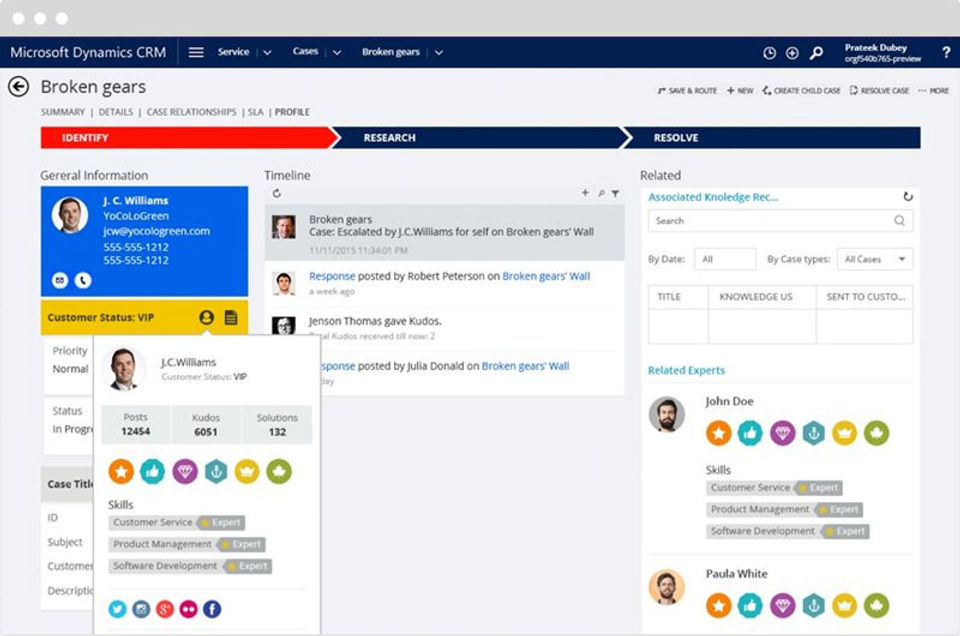The height and width of the screenshot is (636, 960).
Task: Click jcw@yocologreen.com email address
Action: pos(156,231)
